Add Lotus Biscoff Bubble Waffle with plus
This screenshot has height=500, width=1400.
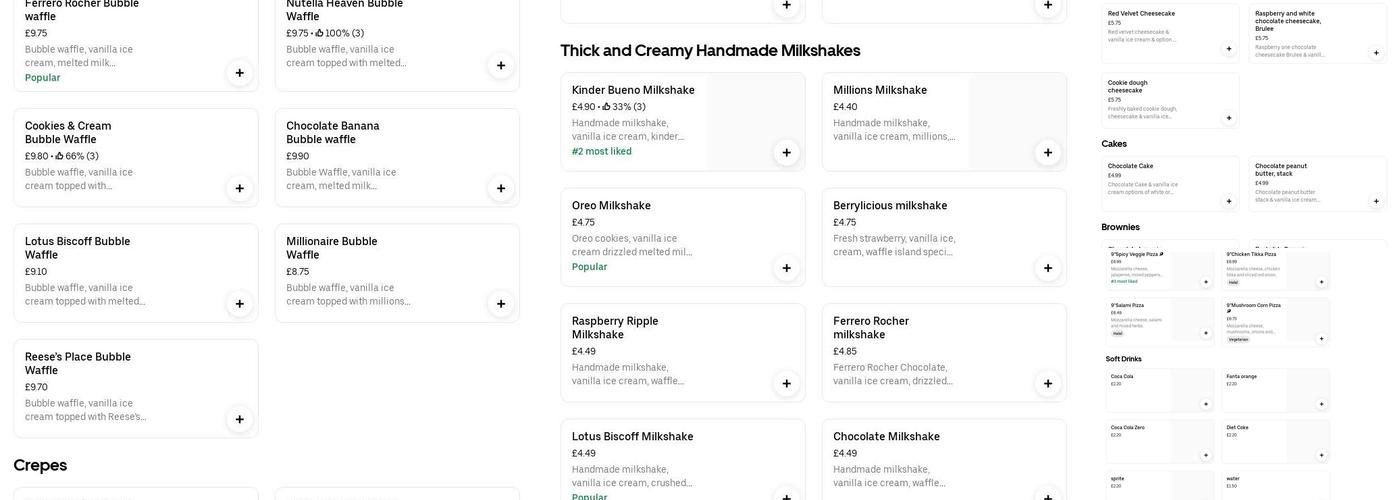click(239, 304)
